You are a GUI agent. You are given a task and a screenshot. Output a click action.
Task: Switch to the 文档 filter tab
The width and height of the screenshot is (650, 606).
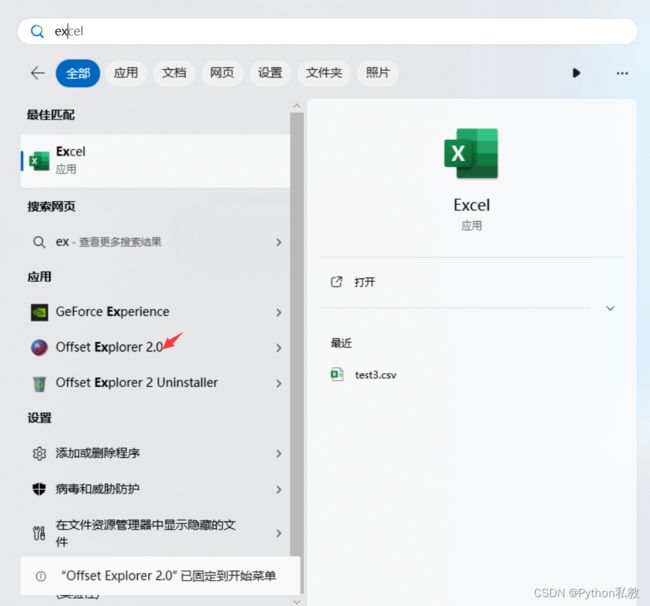174,73
